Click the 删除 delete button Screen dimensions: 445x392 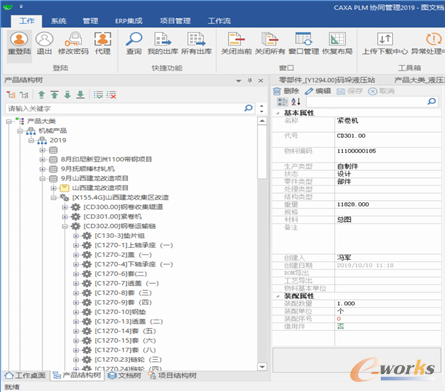tap(286, 91)
